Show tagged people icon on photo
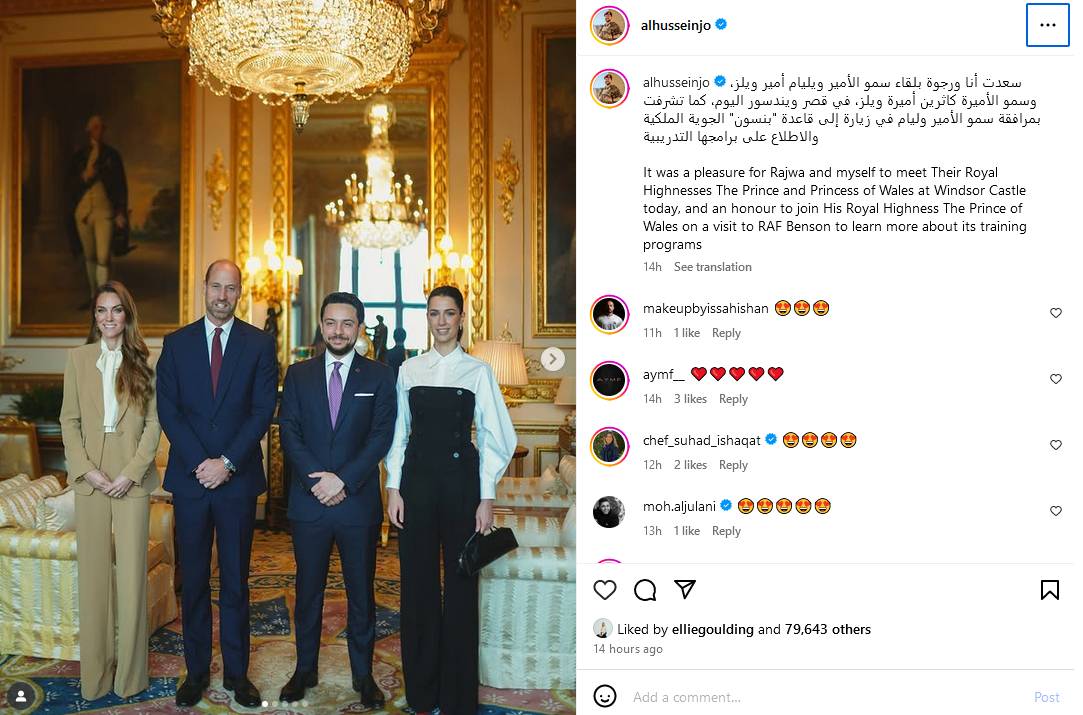This screenshot has height=715, width=1083. tap(21, 696)
